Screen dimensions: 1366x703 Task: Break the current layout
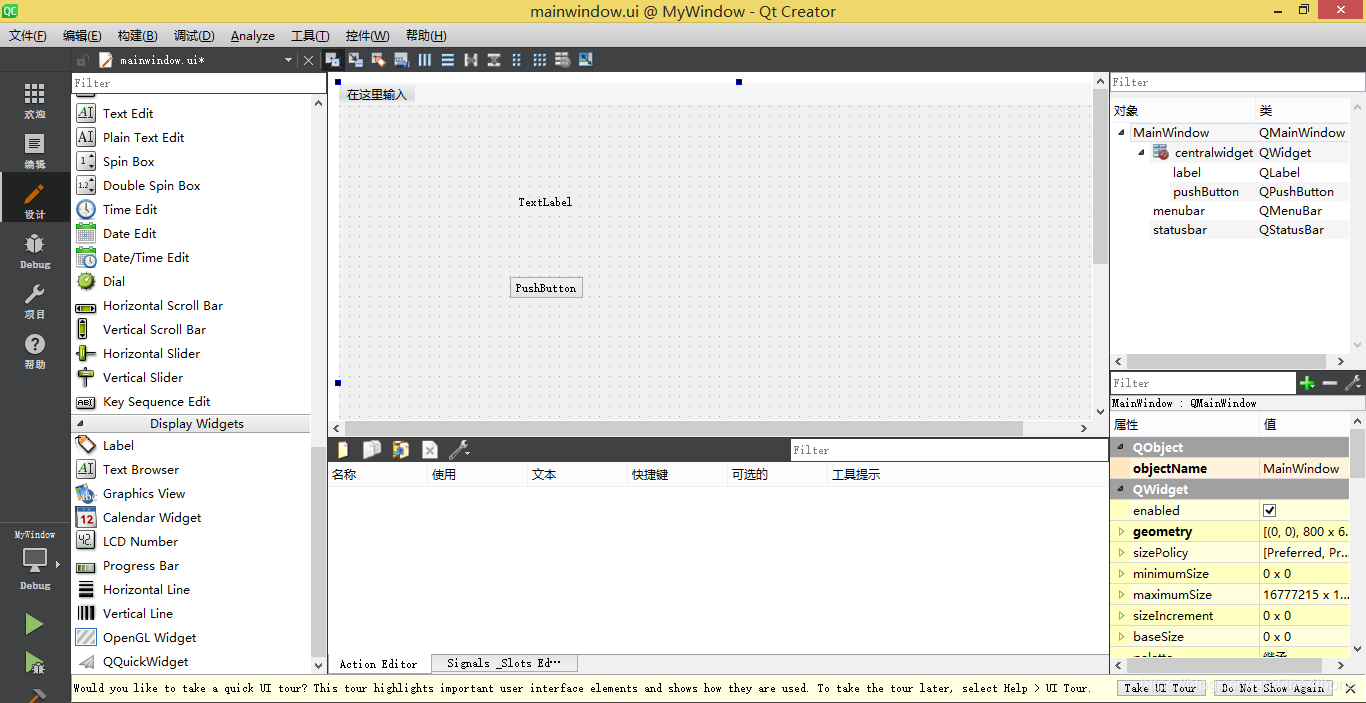pos(562,60)
